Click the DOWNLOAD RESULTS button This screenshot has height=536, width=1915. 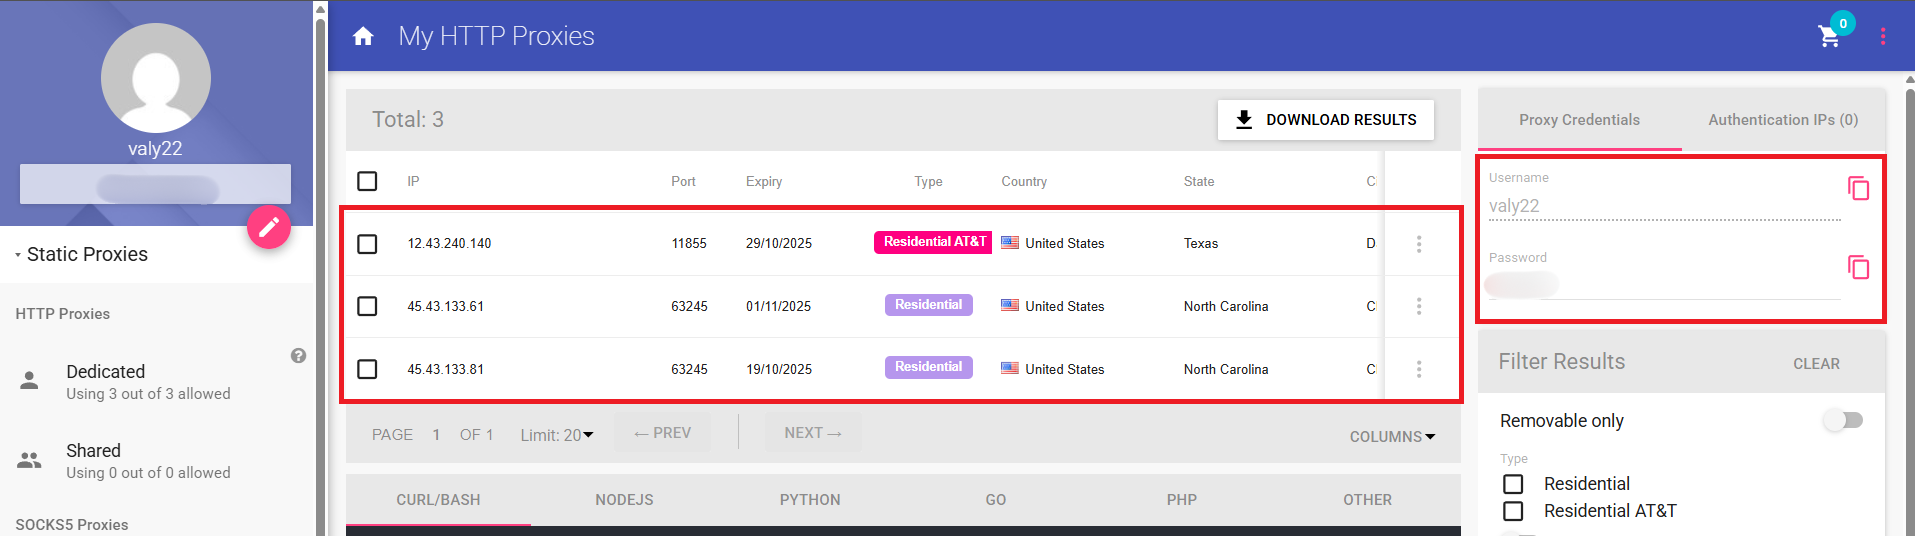1325,120
